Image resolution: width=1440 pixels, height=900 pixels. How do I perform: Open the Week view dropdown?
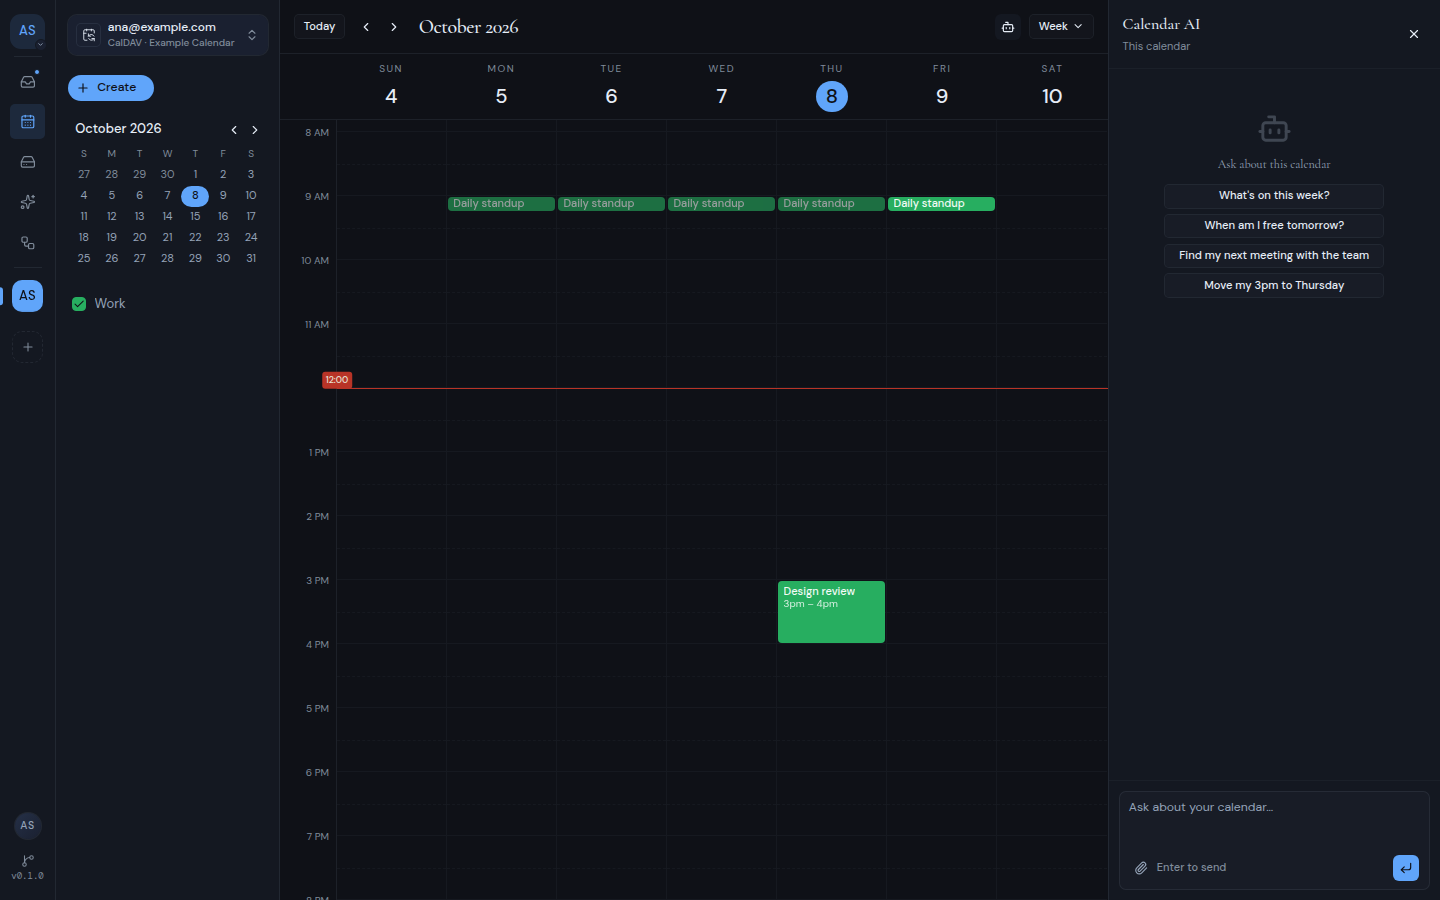coord(1061,27)
